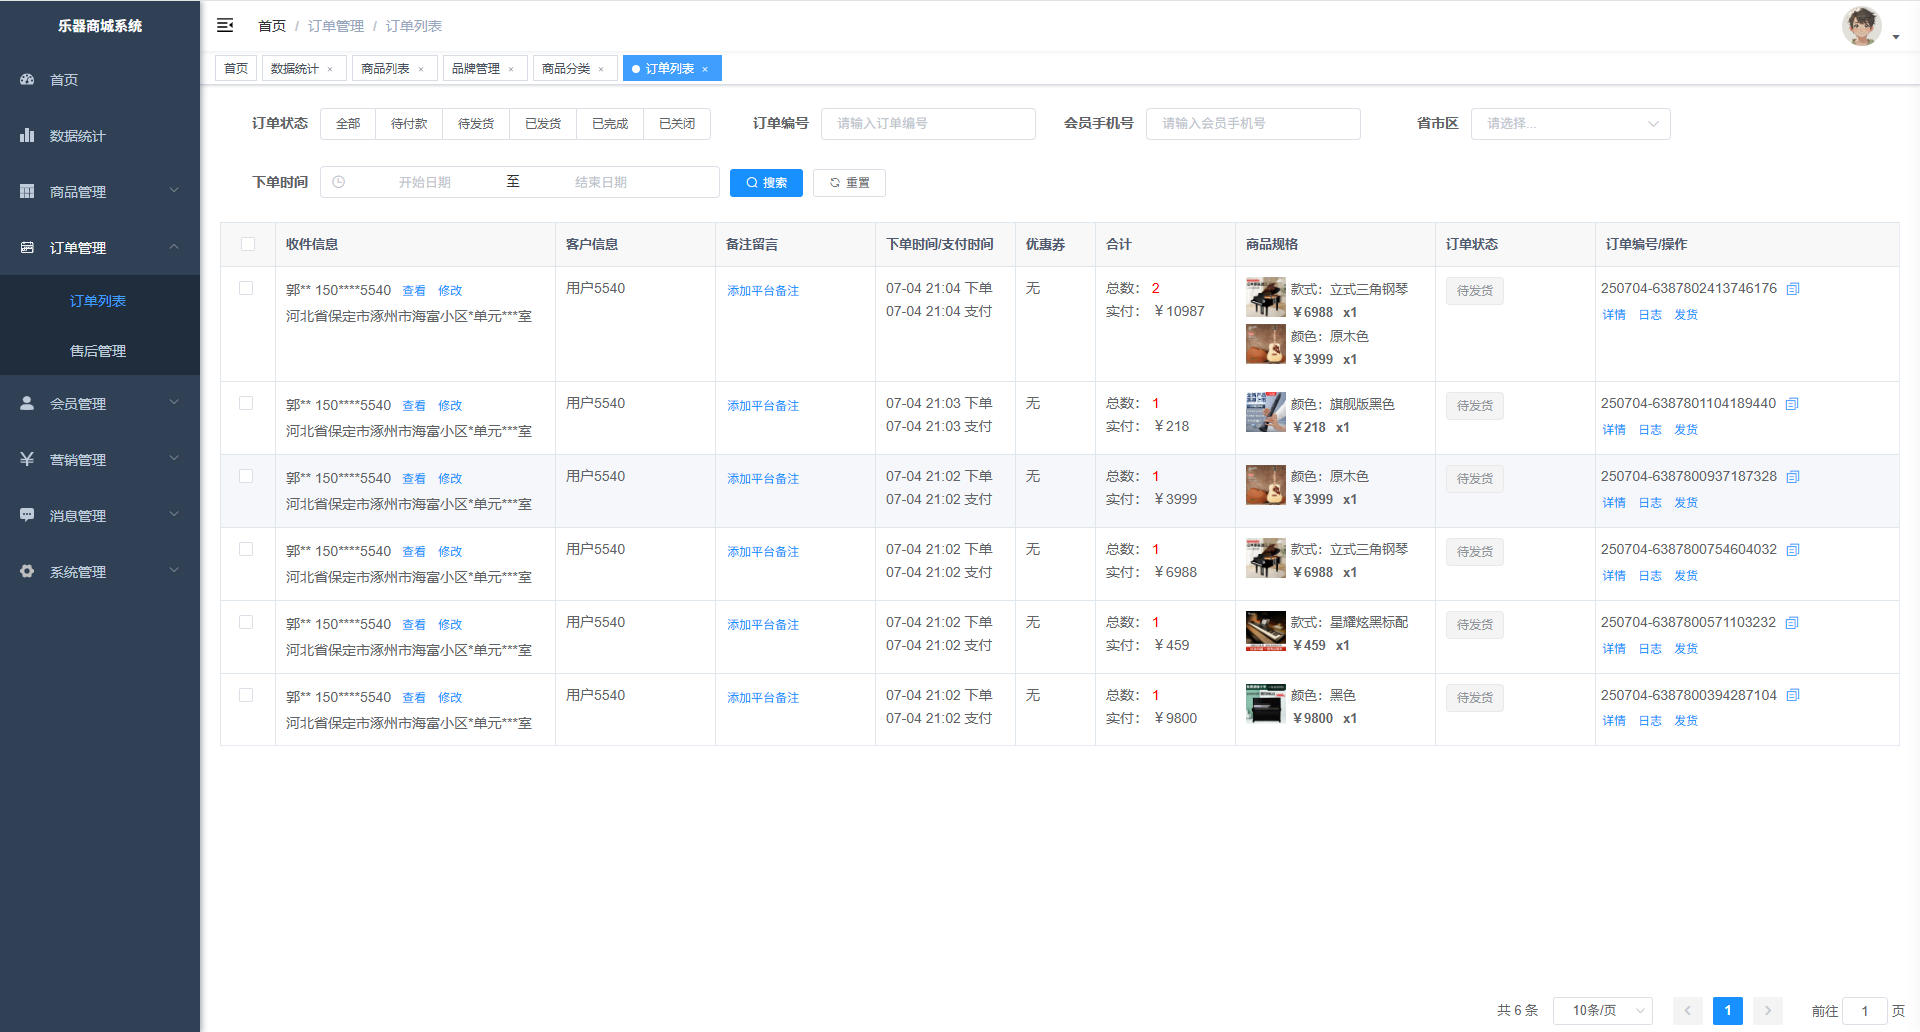1920x1032 pixels.
Task: Close the 订单列表 tab
Action: point(705,69)
